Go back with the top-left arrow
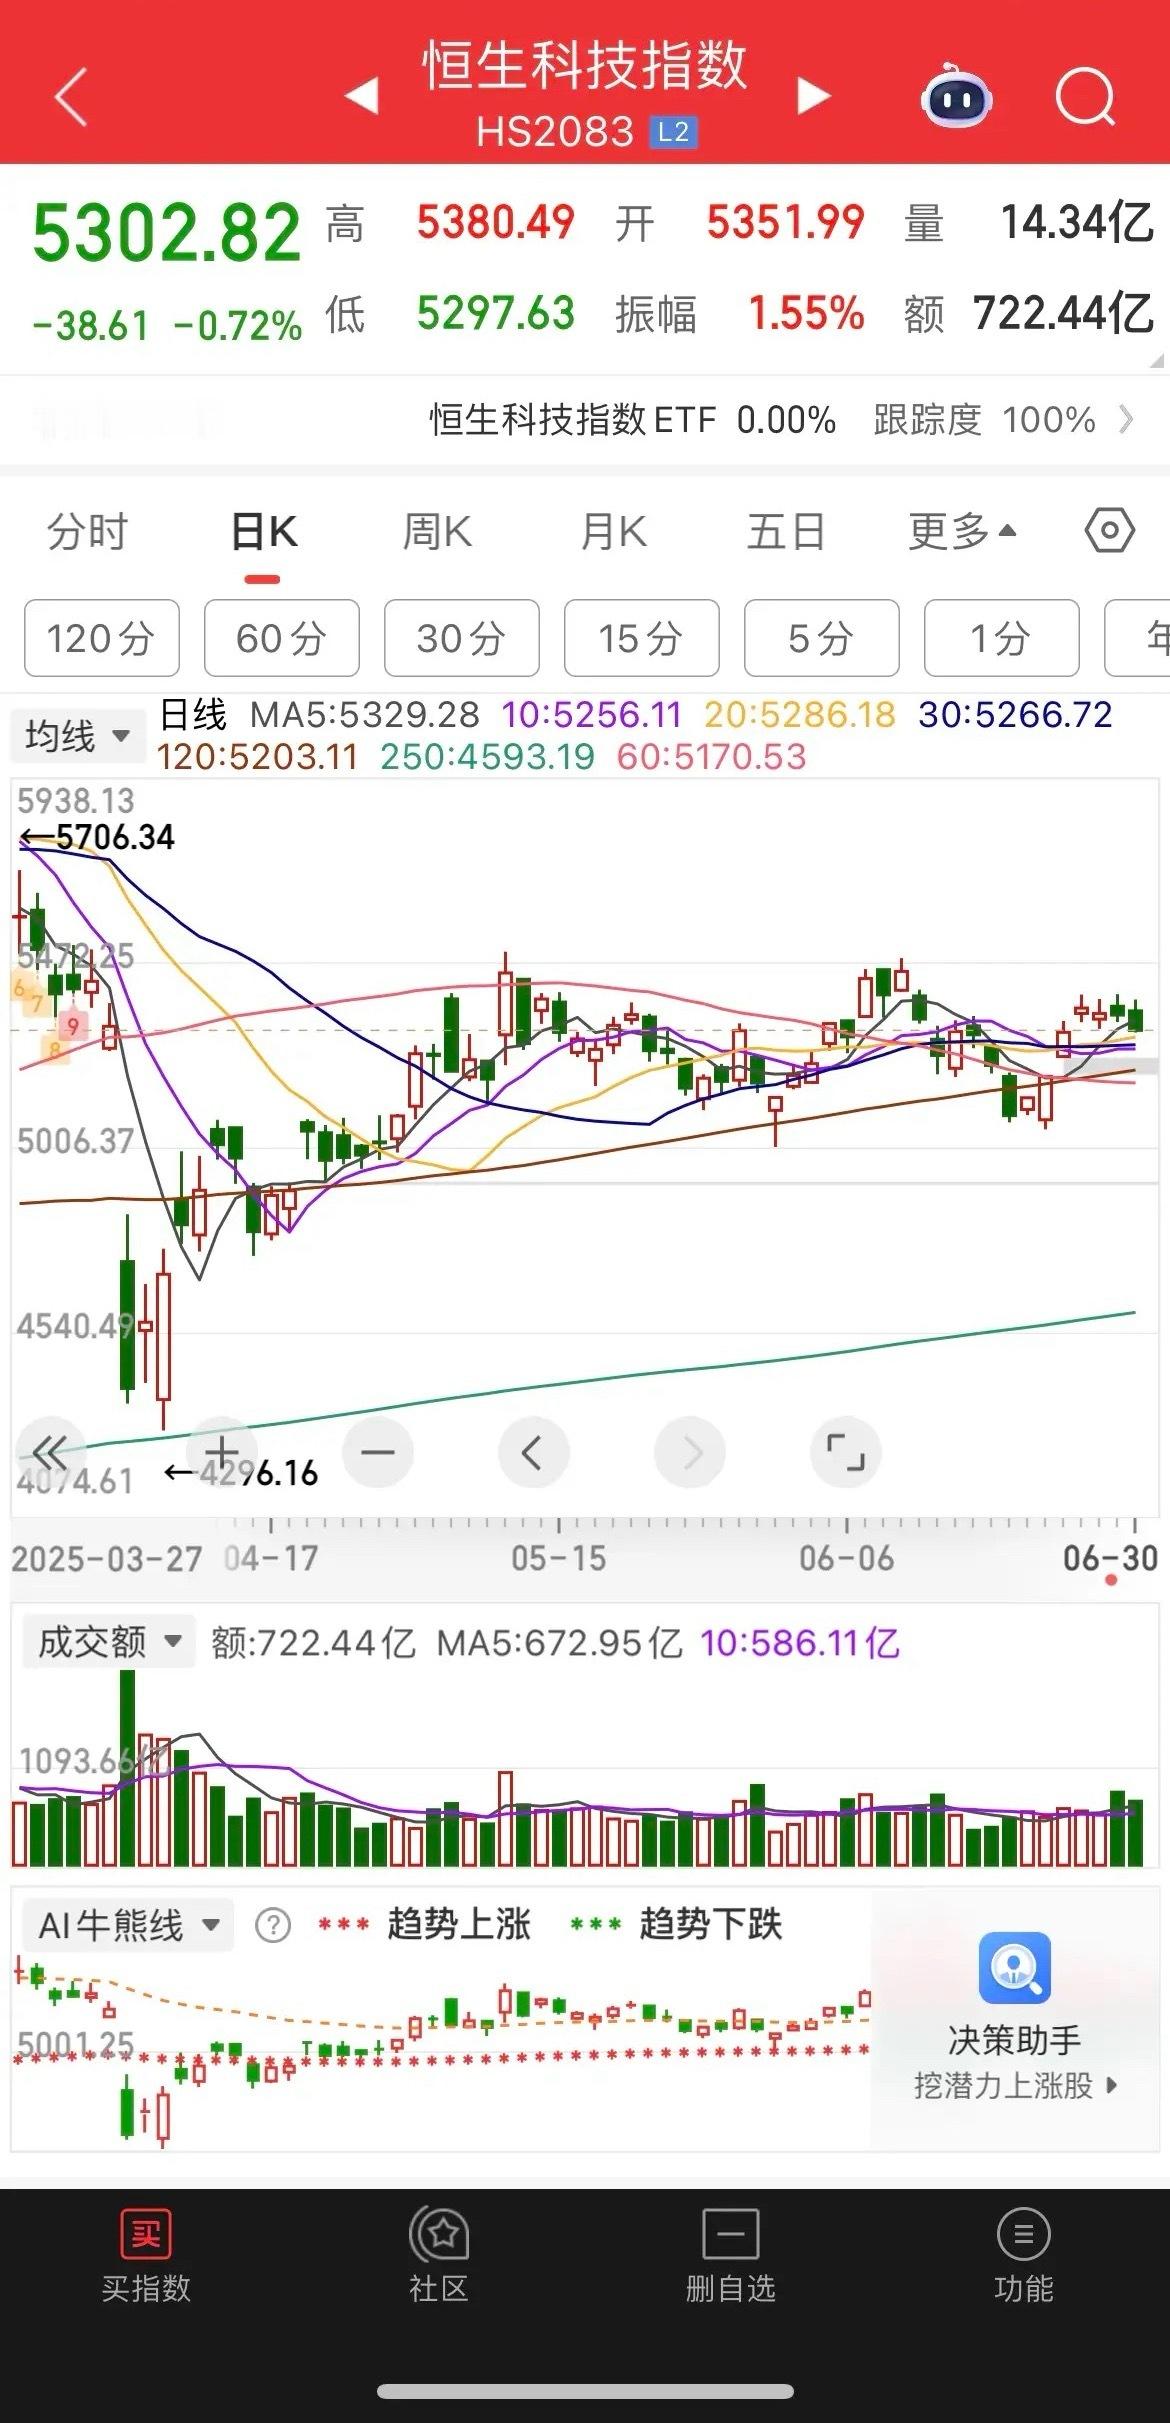 point(71,98)
